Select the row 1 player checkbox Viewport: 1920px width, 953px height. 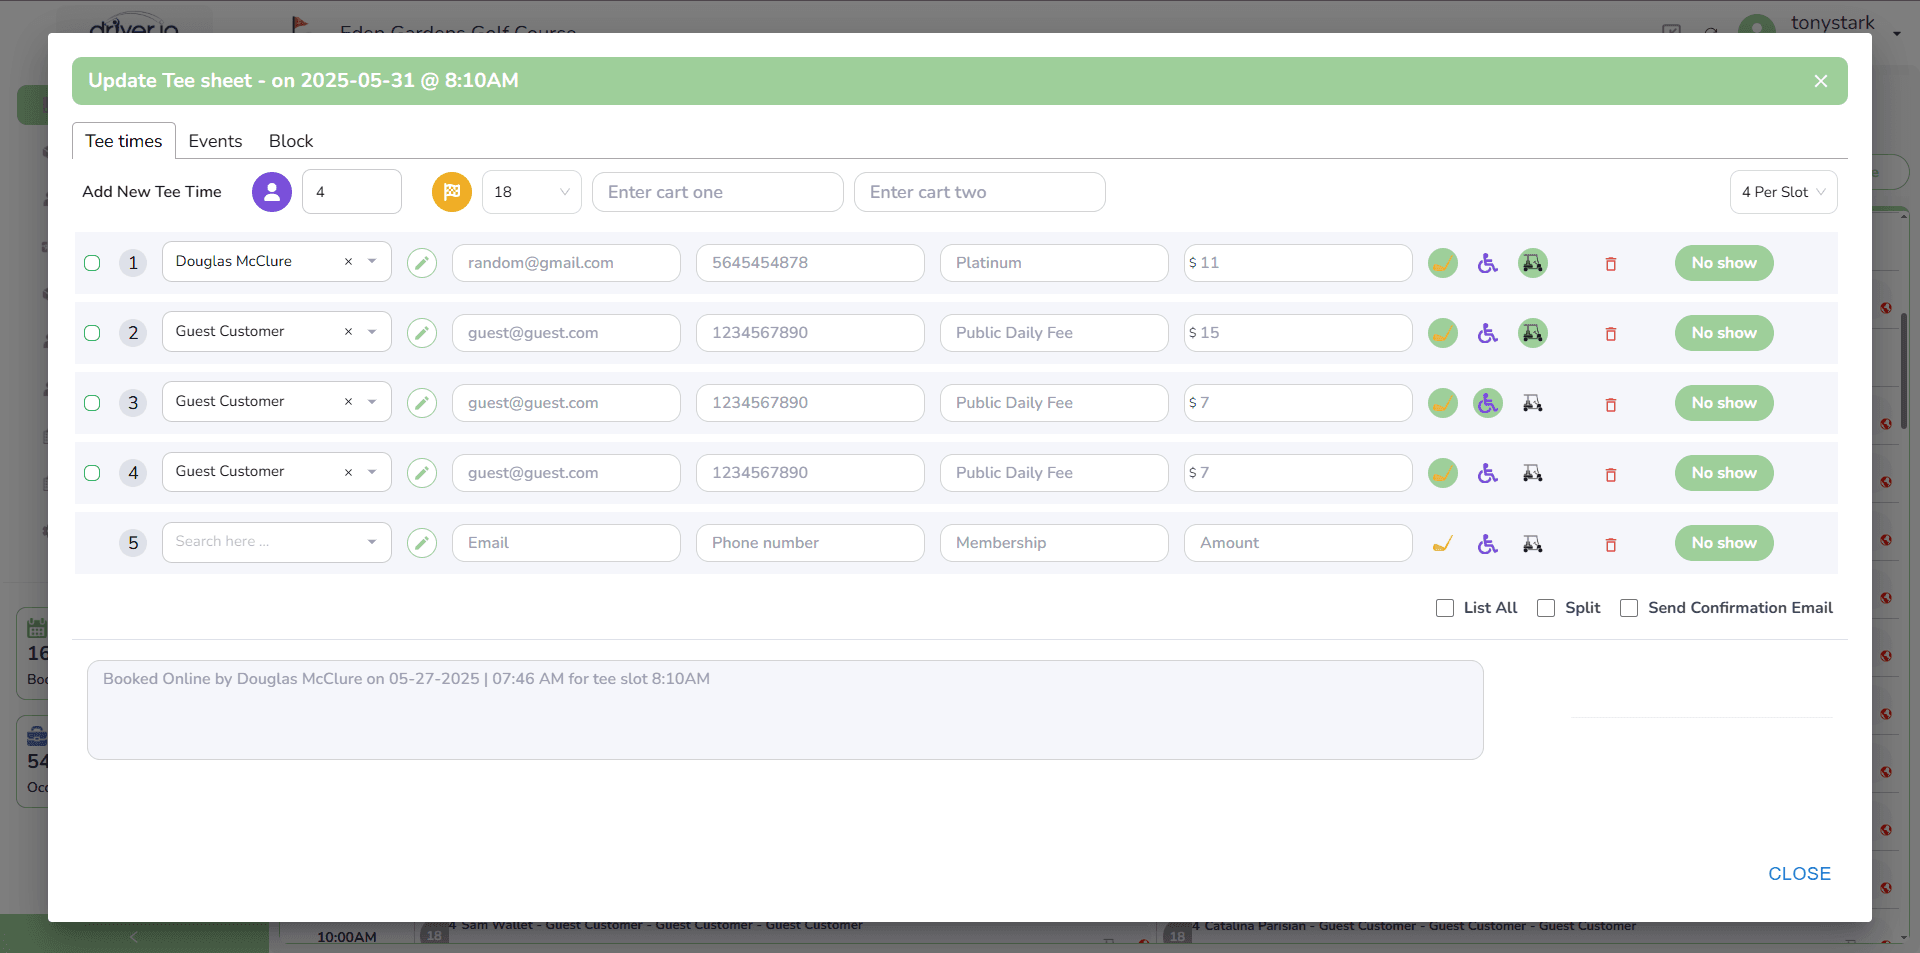click(x=92, y=263)
